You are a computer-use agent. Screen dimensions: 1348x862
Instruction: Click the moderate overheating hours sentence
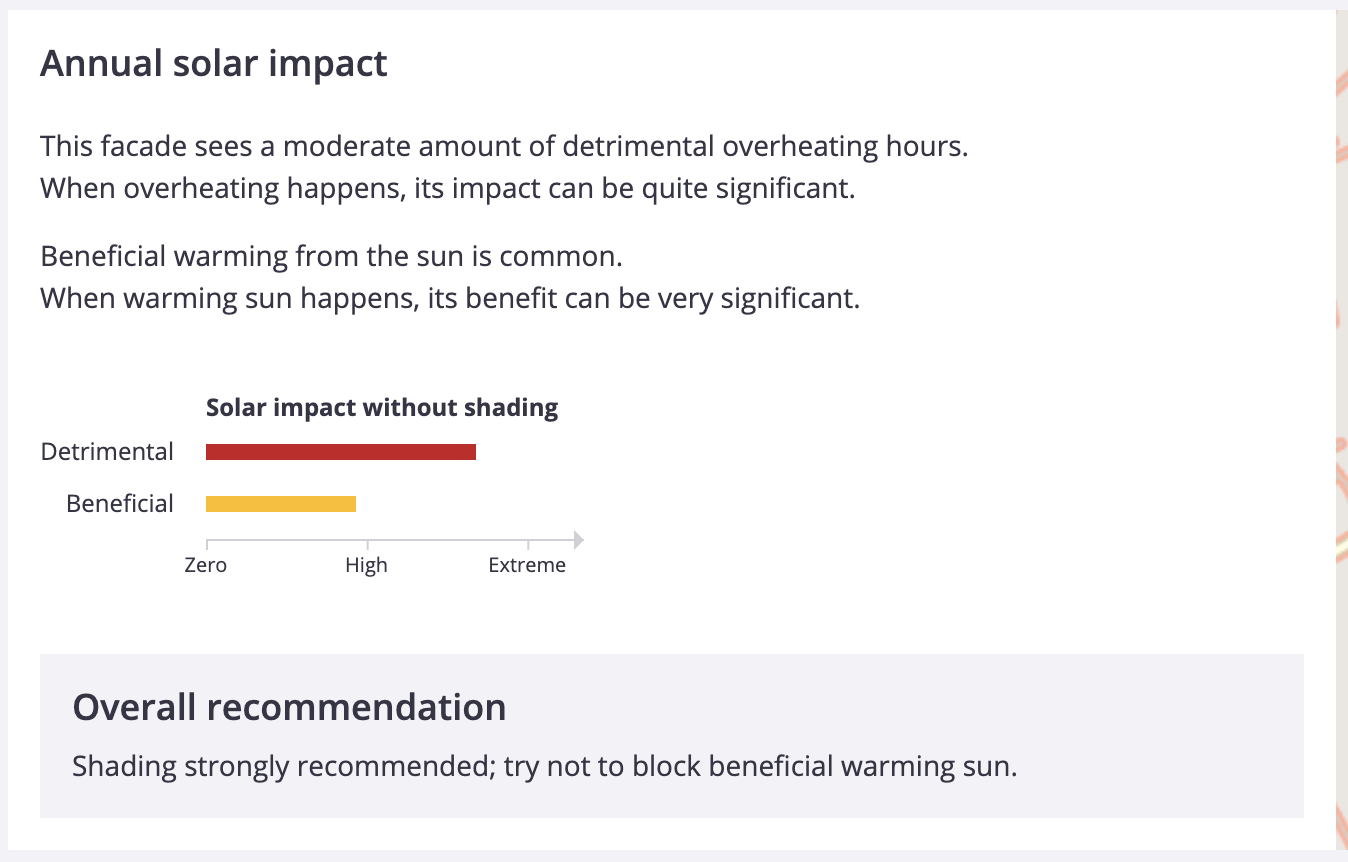[x=504, y=147]
